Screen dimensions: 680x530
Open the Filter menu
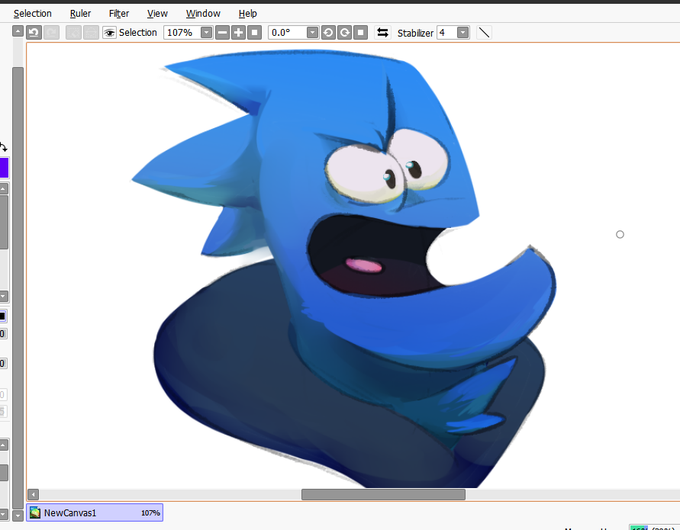point(119,13)
